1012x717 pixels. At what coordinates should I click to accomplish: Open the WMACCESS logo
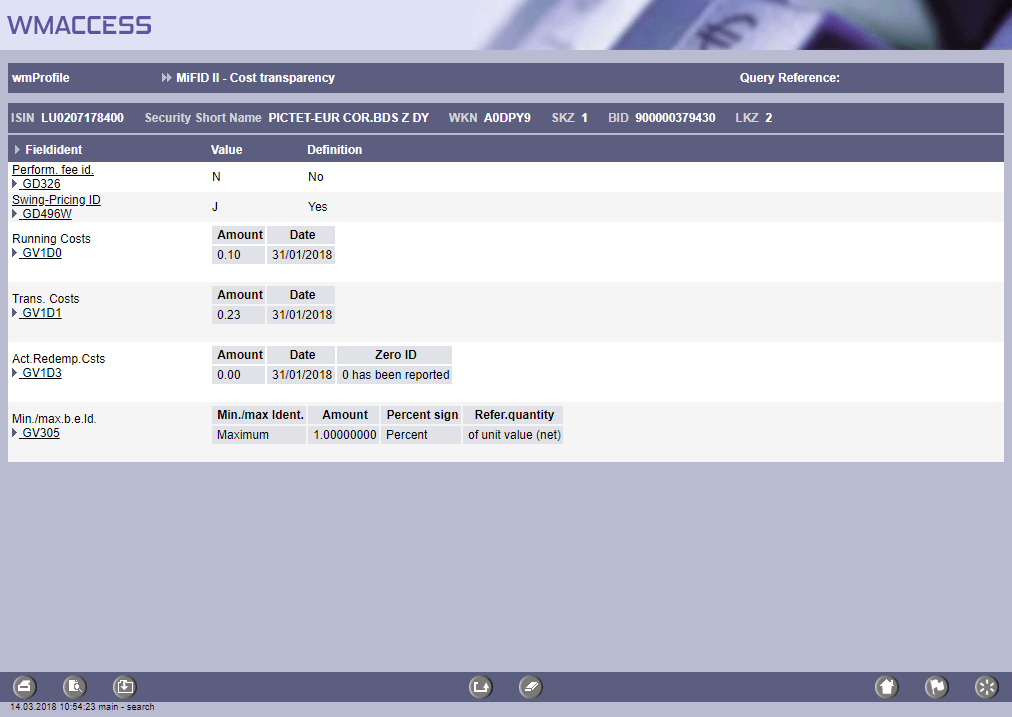pos(79,25)
